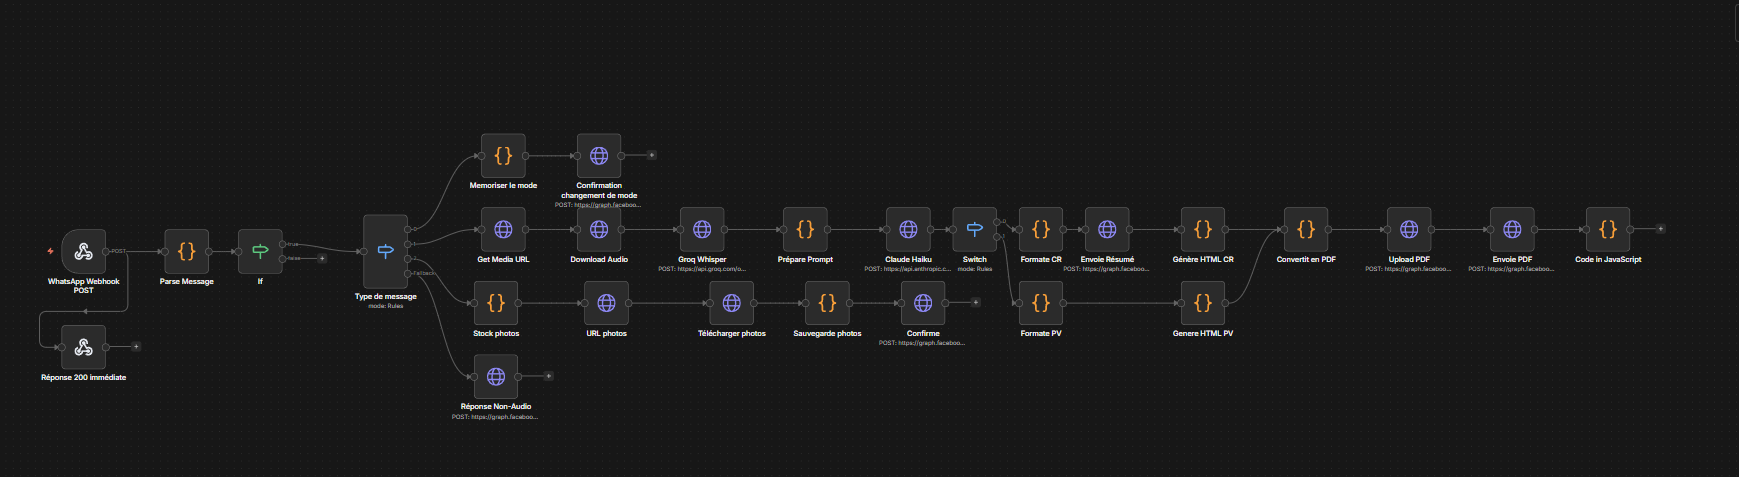
Task: Click the Télécharger photos node
Action: [731, 303]
